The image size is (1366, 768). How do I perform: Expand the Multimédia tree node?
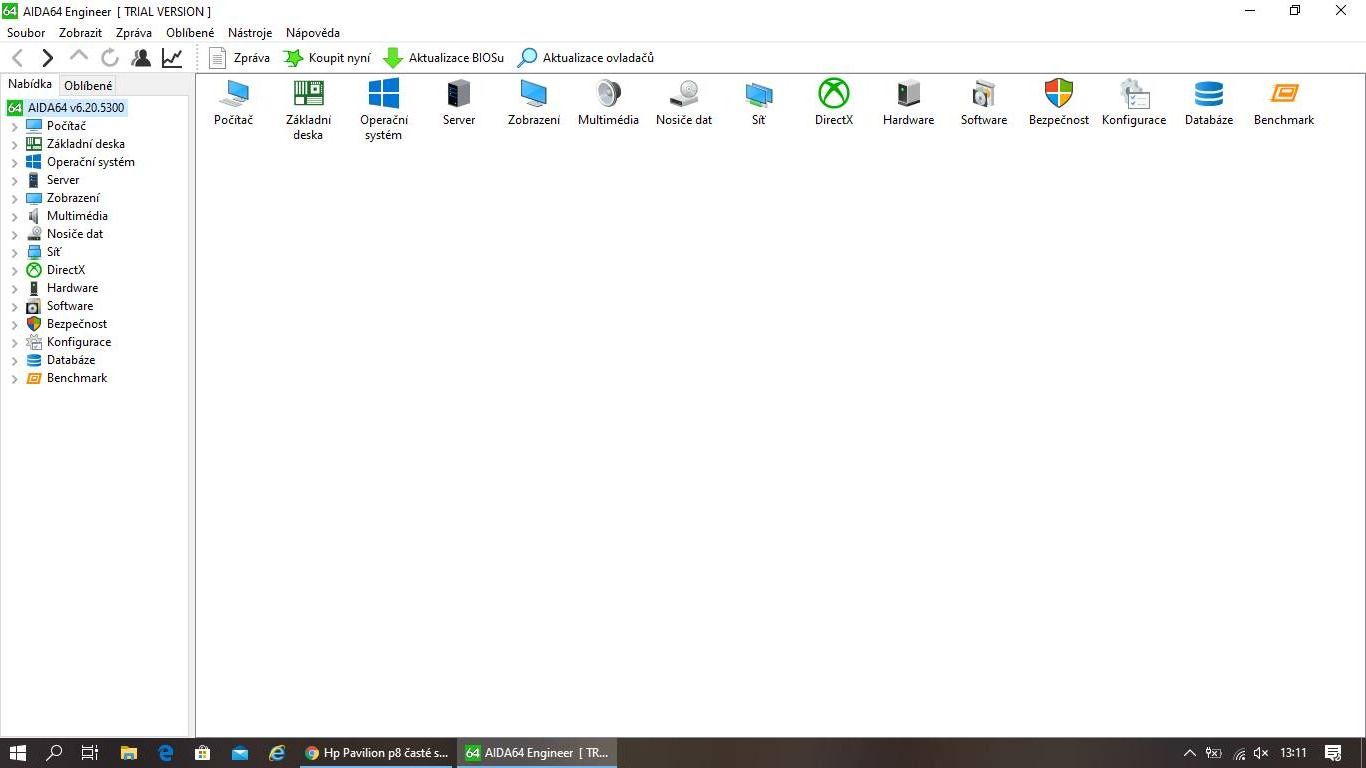(14, 217)
